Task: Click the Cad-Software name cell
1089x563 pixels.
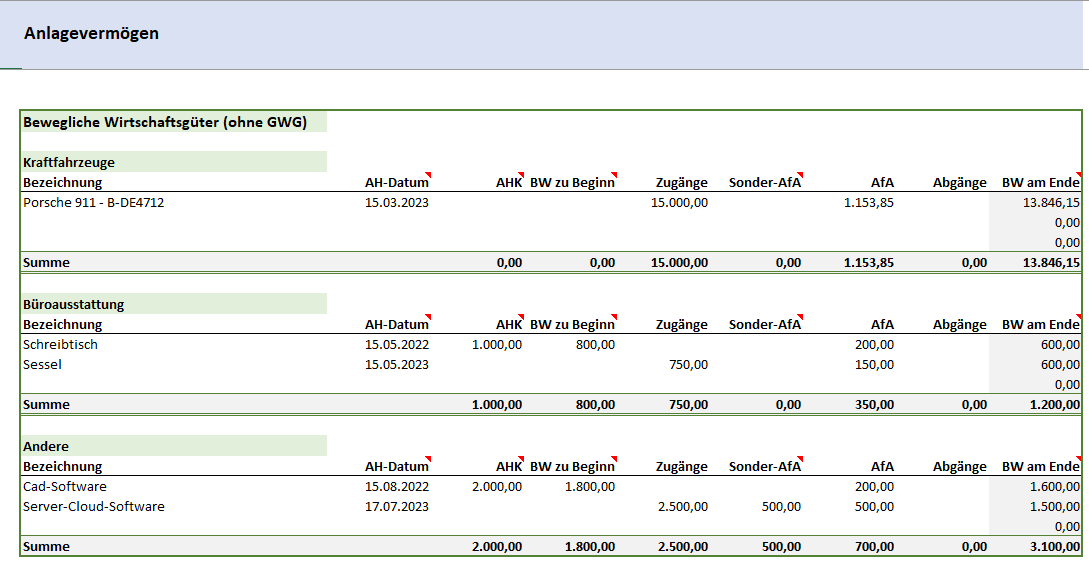Action: 65,487
